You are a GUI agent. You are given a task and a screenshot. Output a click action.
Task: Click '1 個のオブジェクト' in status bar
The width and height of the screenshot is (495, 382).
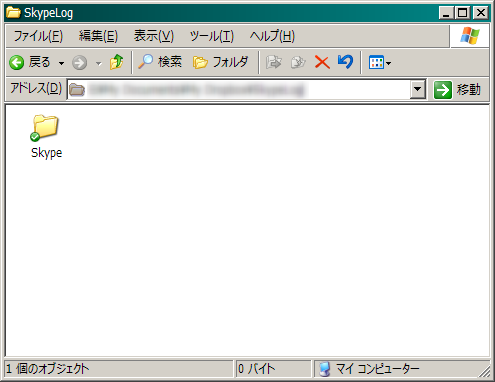[48, 369]
